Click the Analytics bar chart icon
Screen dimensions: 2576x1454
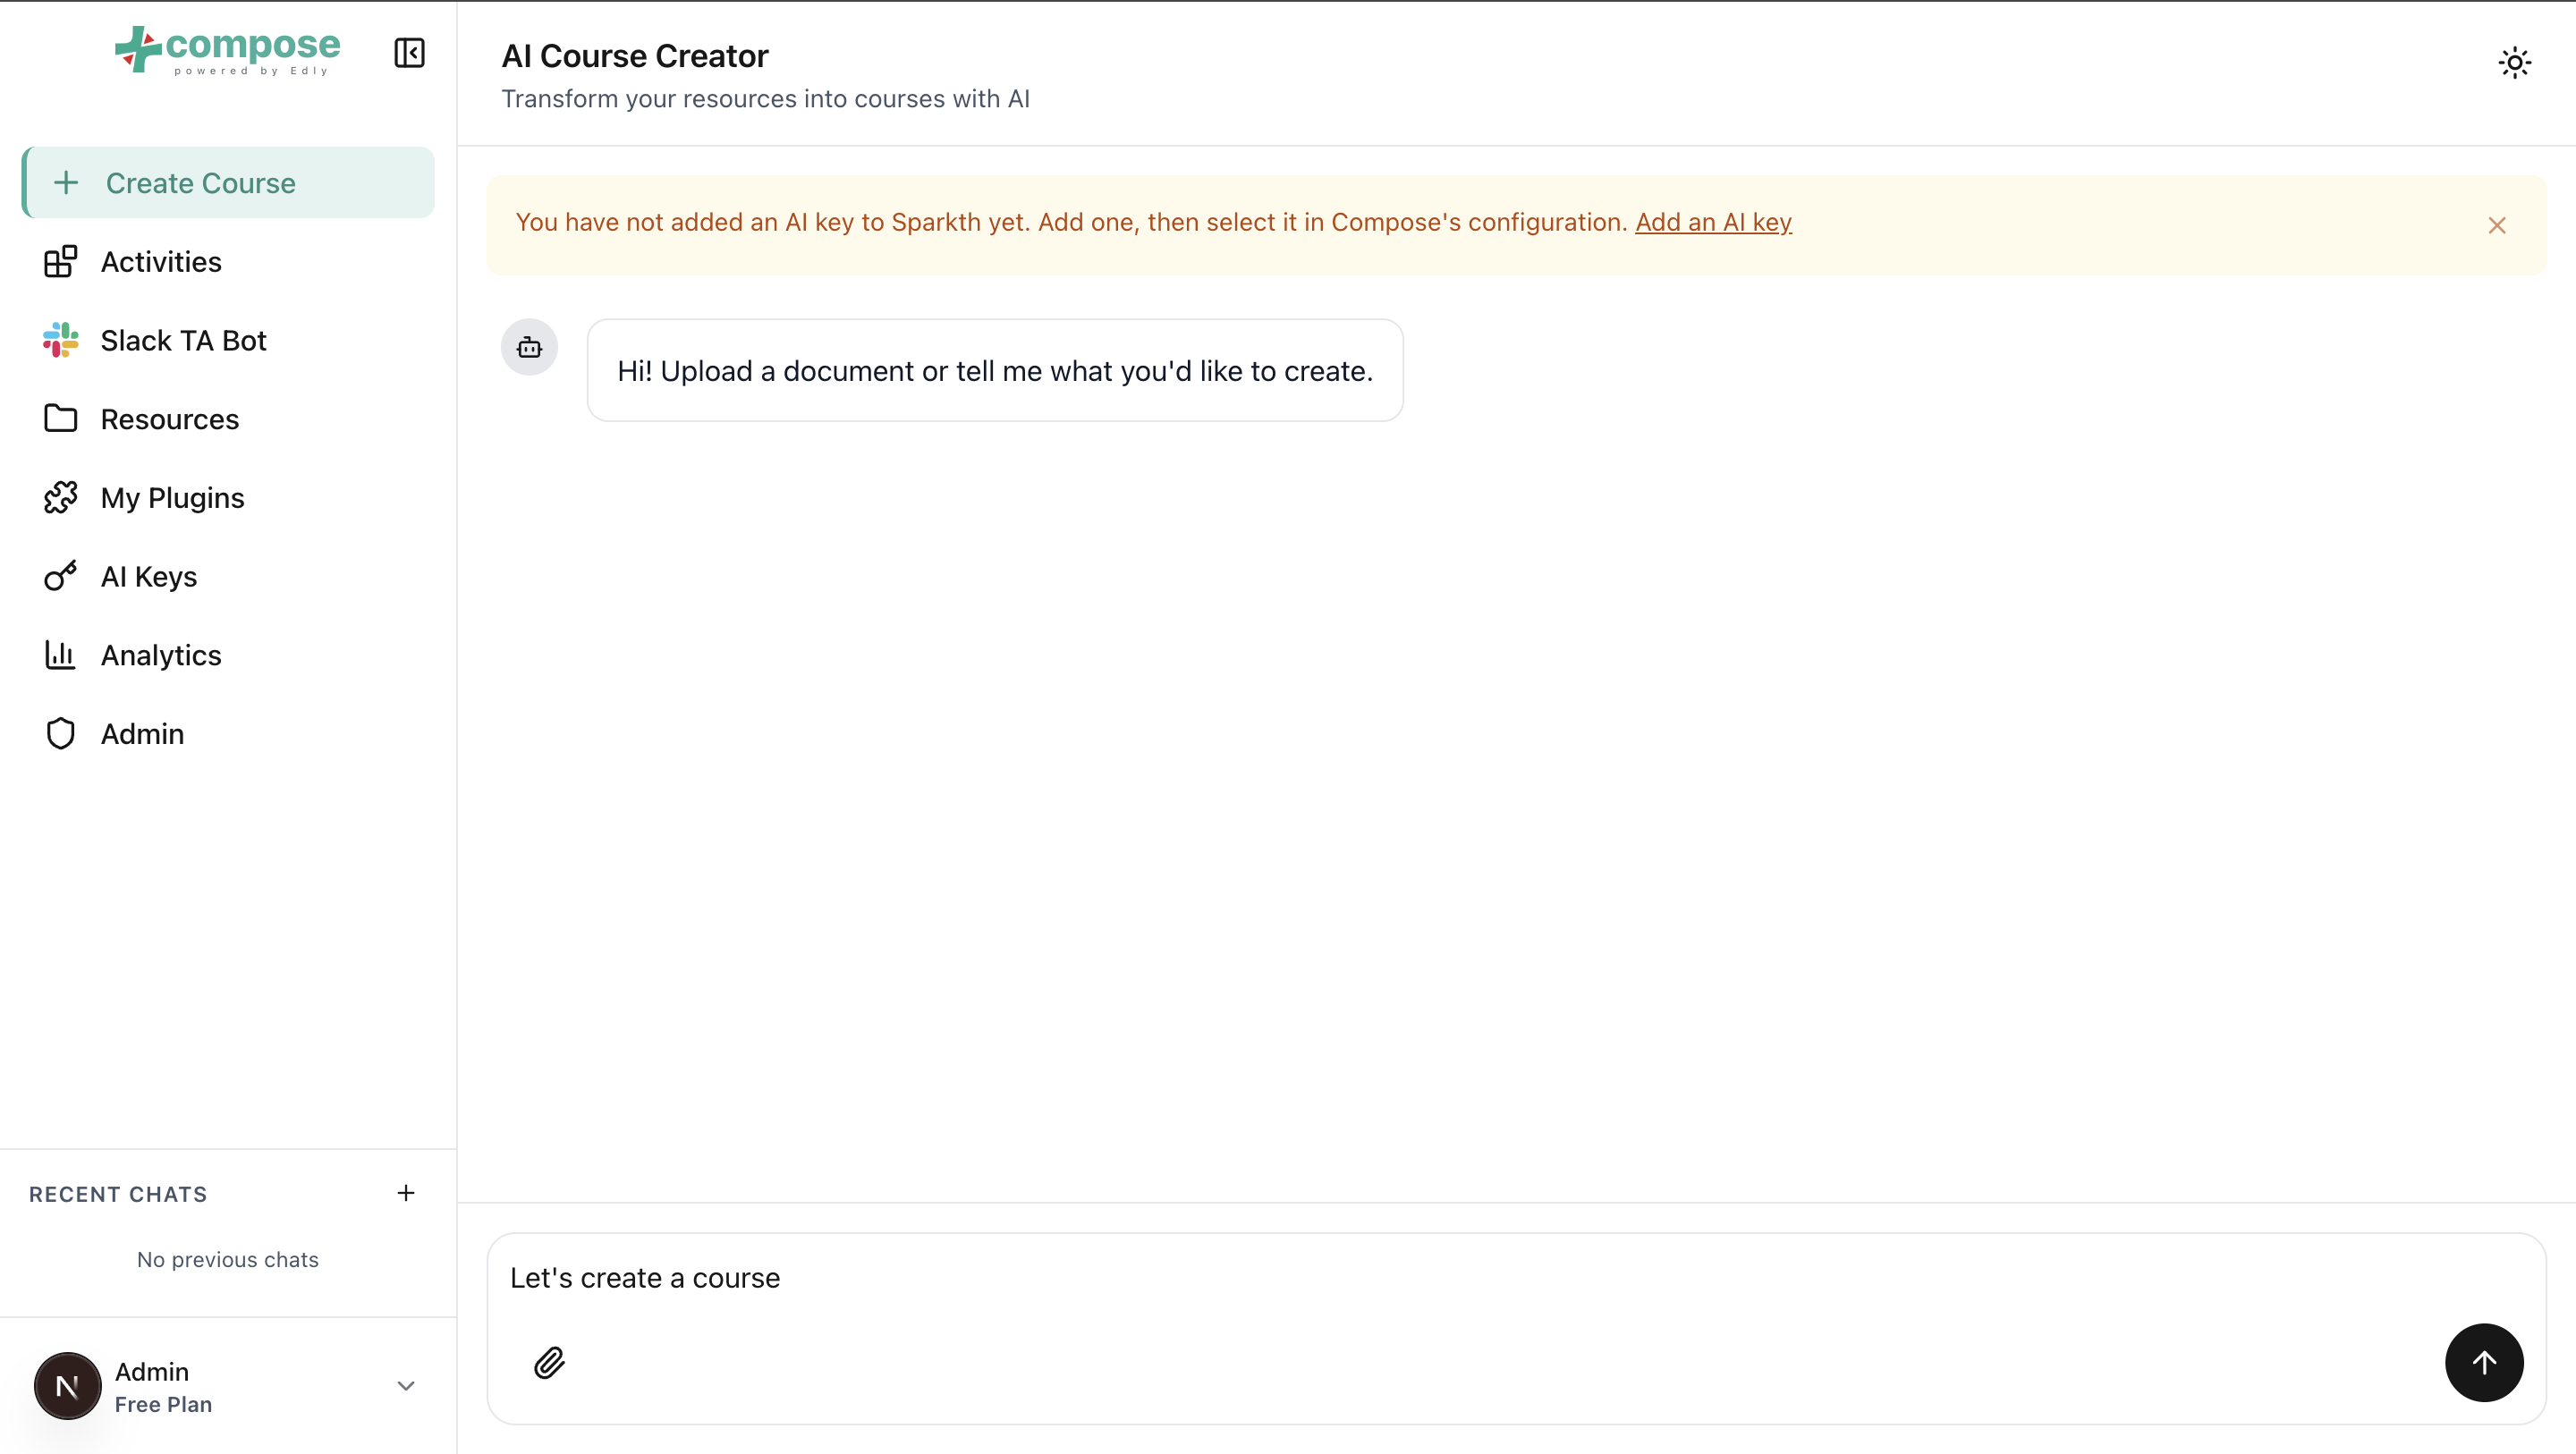point(60,655)
